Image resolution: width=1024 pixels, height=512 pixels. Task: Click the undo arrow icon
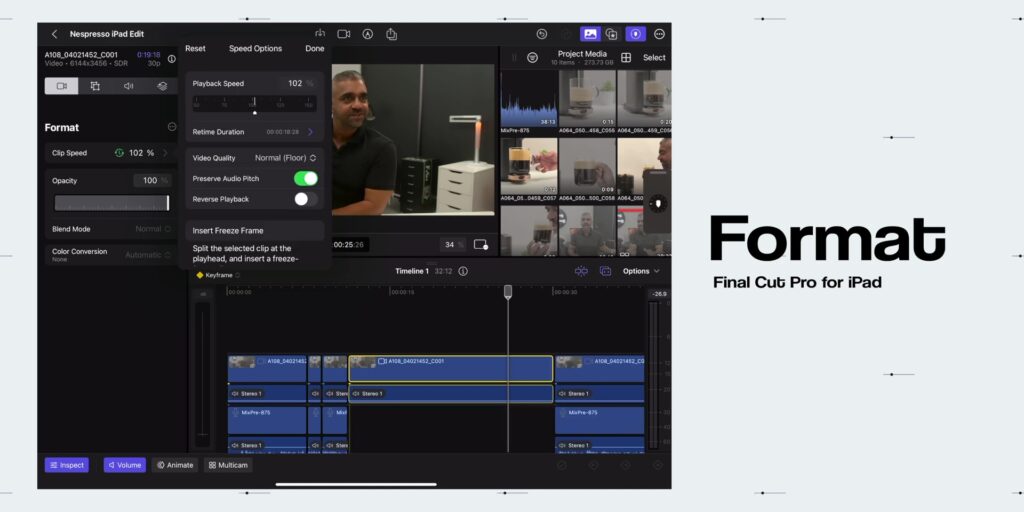pyautogui.click(x=541, y=34)
